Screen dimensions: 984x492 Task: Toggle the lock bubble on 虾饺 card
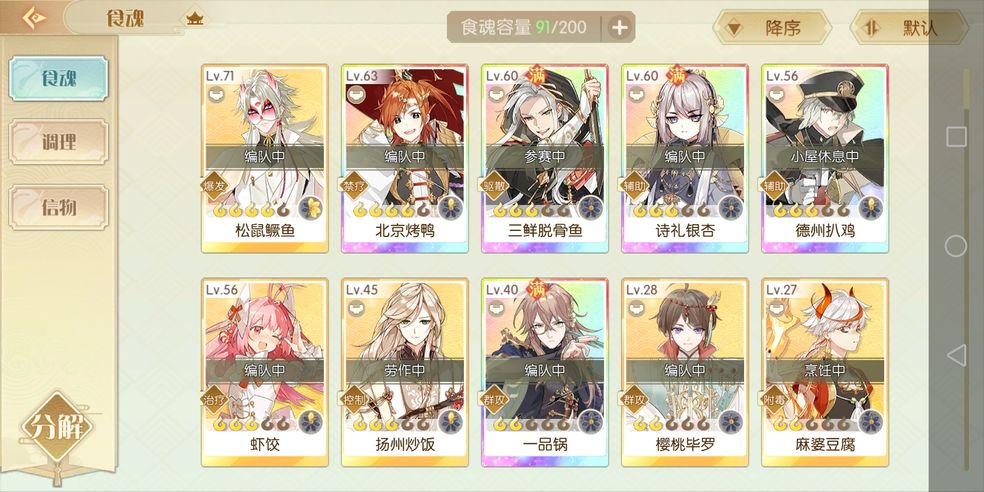(x=215, y=309)
